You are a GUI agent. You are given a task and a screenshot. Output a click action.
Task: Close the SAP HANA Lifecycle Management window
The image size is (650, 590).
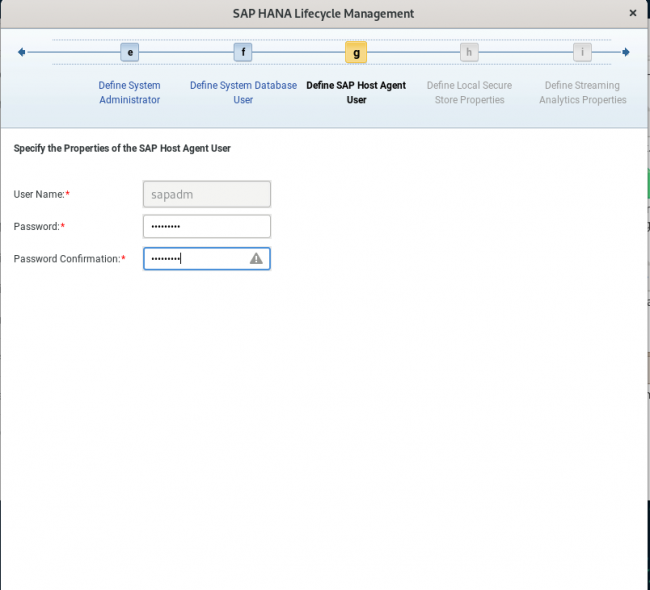pyautogui.click(x=633, y=13)
